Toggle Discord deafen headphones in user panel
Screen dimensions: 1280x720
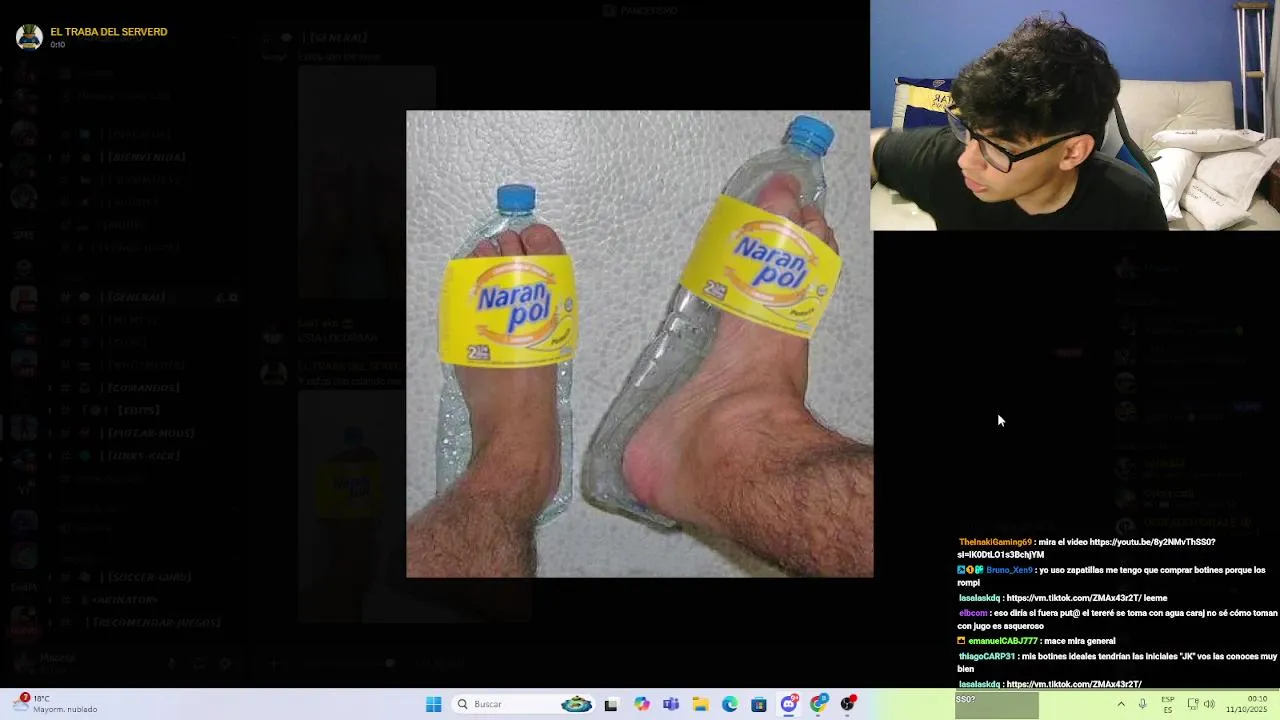pos(199,663)
